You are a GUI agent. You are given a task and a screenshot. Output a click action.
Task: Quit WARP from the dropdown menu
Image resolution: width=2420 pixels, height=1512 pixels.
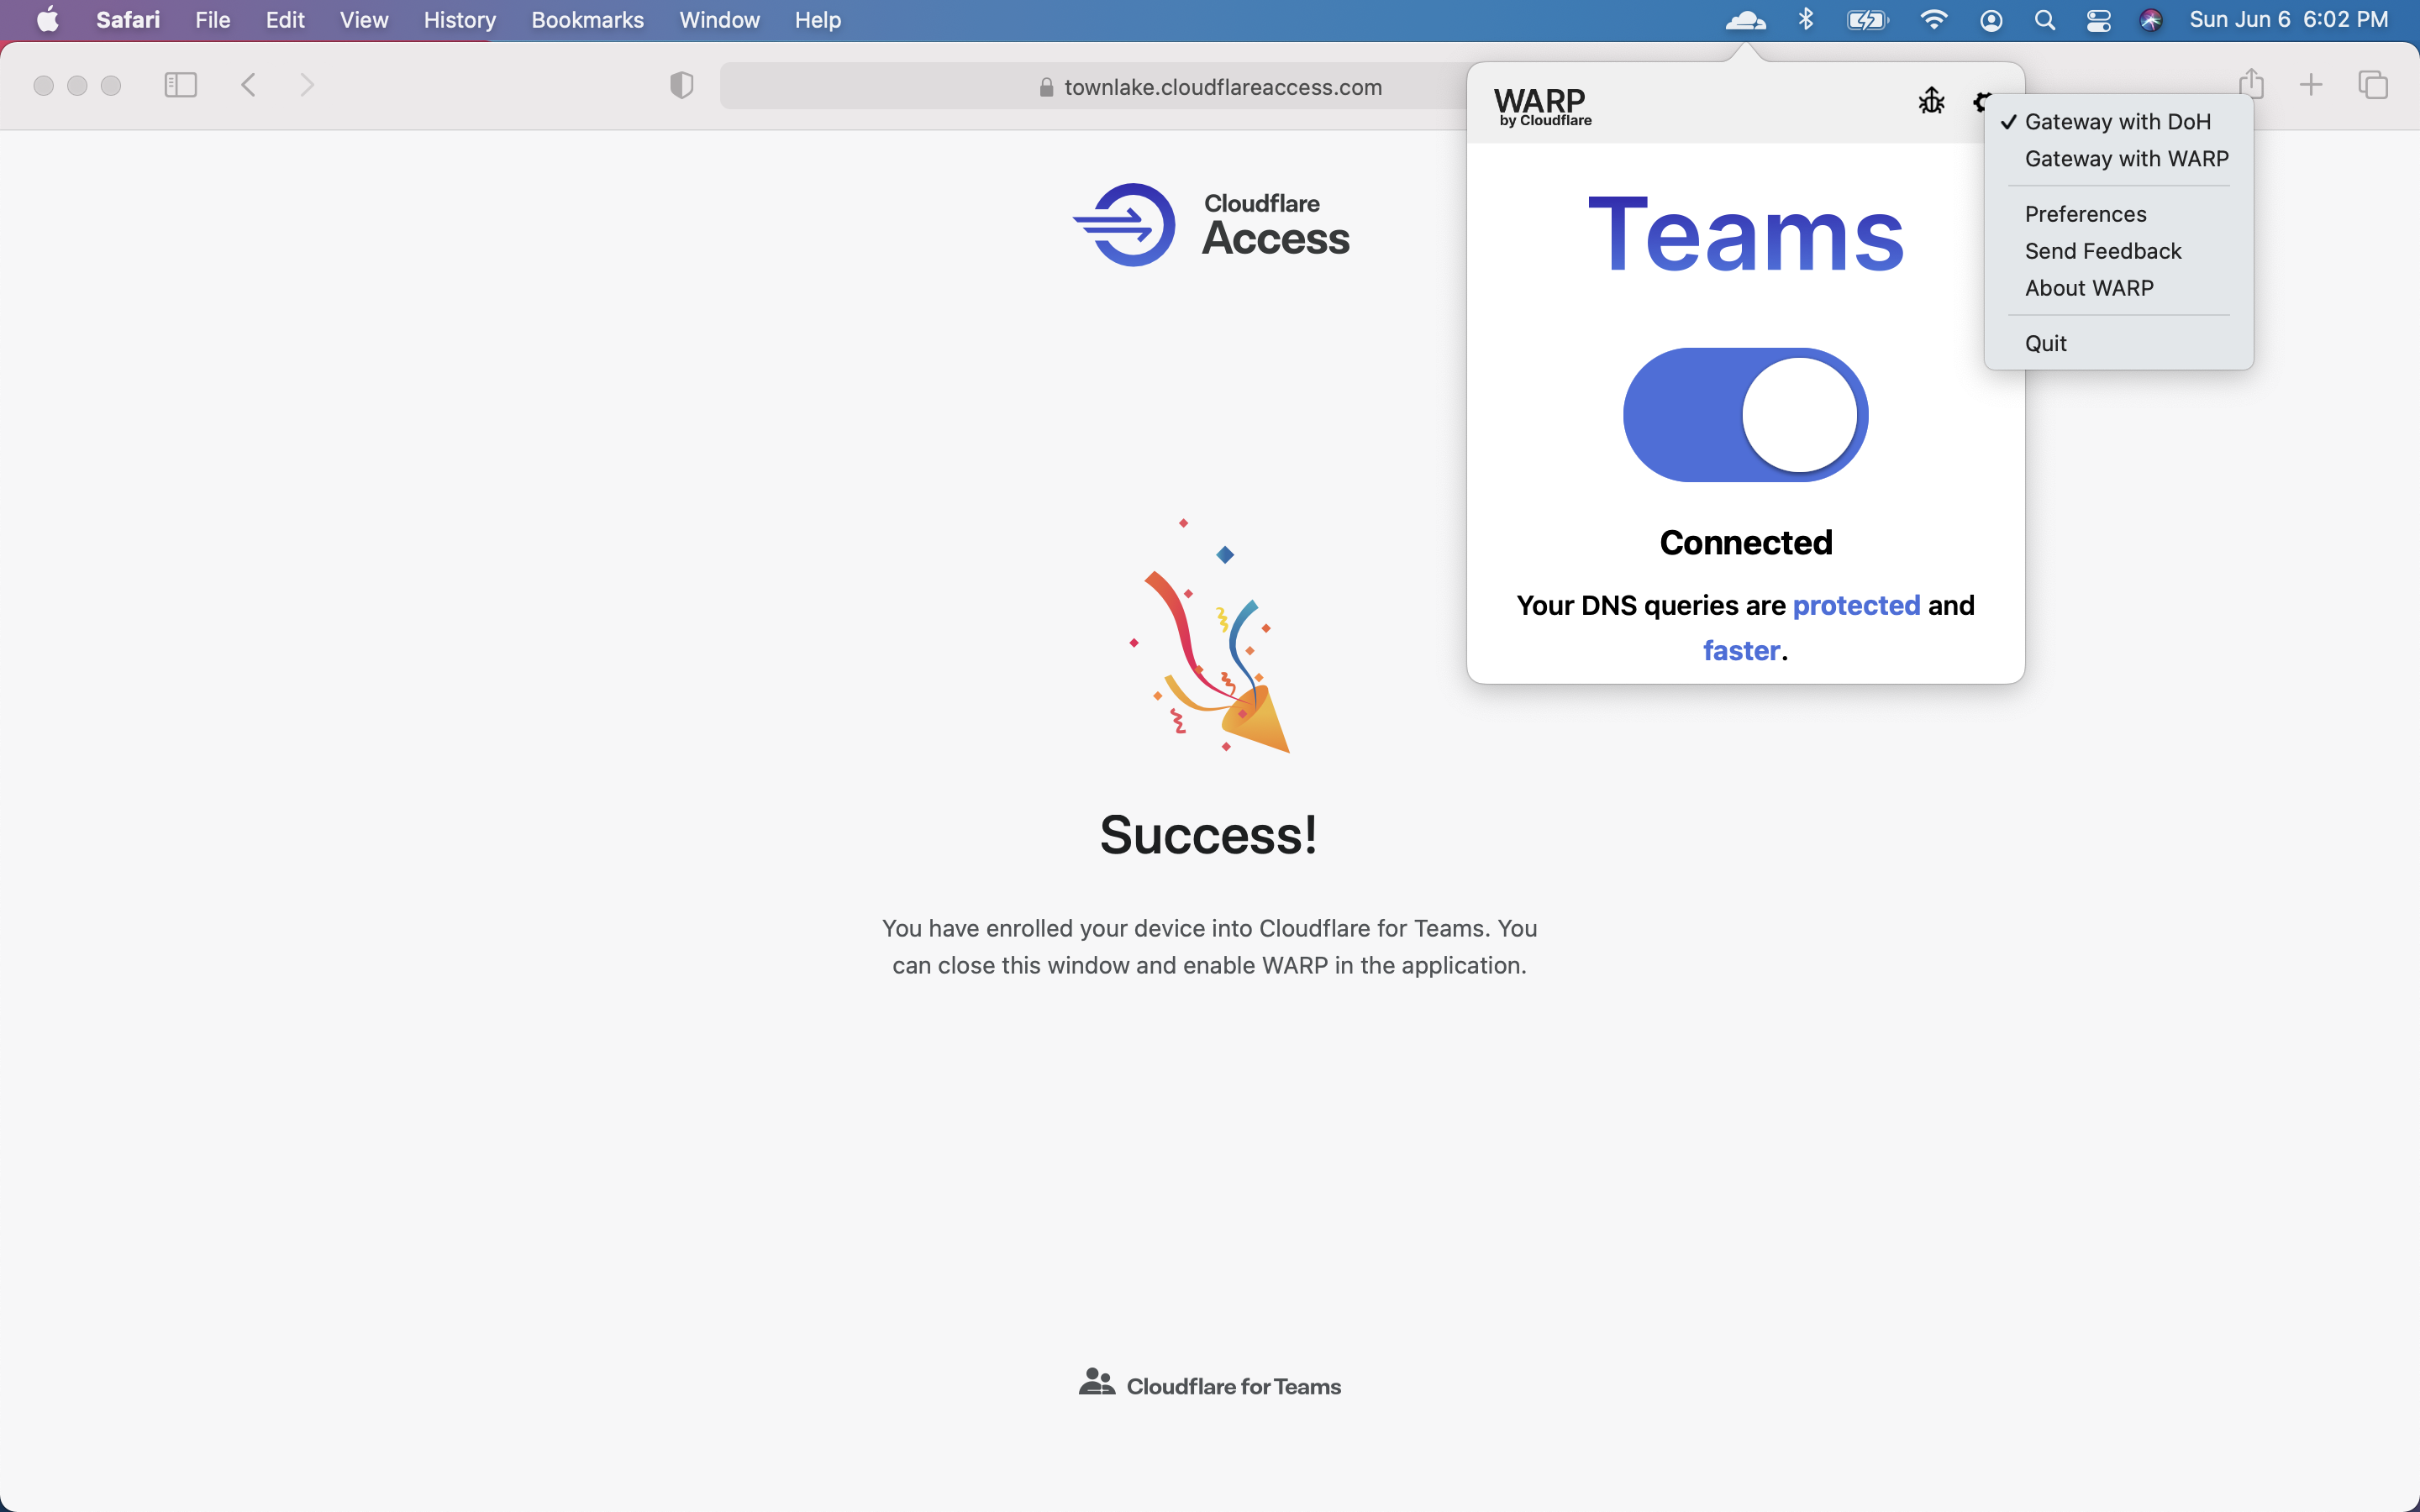2045,343
